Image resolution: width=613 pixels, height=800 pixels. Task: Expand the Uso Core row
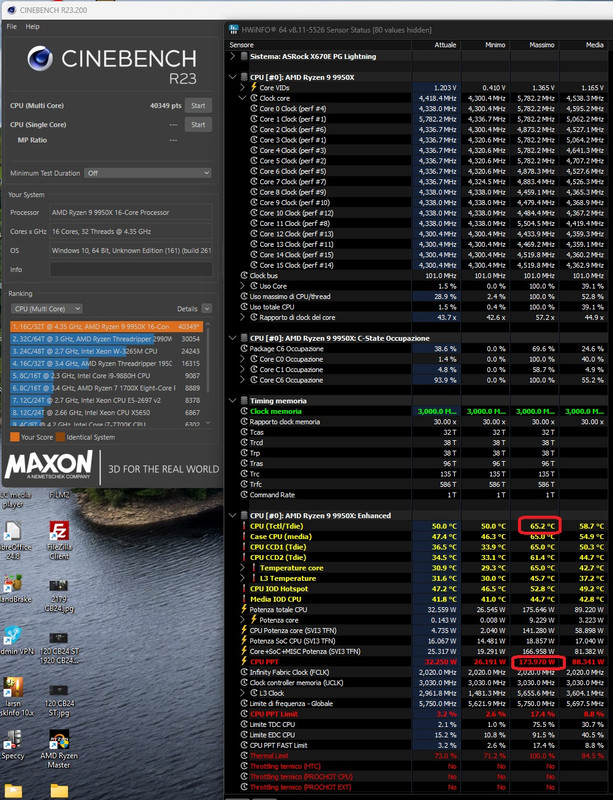click(242, 286)
